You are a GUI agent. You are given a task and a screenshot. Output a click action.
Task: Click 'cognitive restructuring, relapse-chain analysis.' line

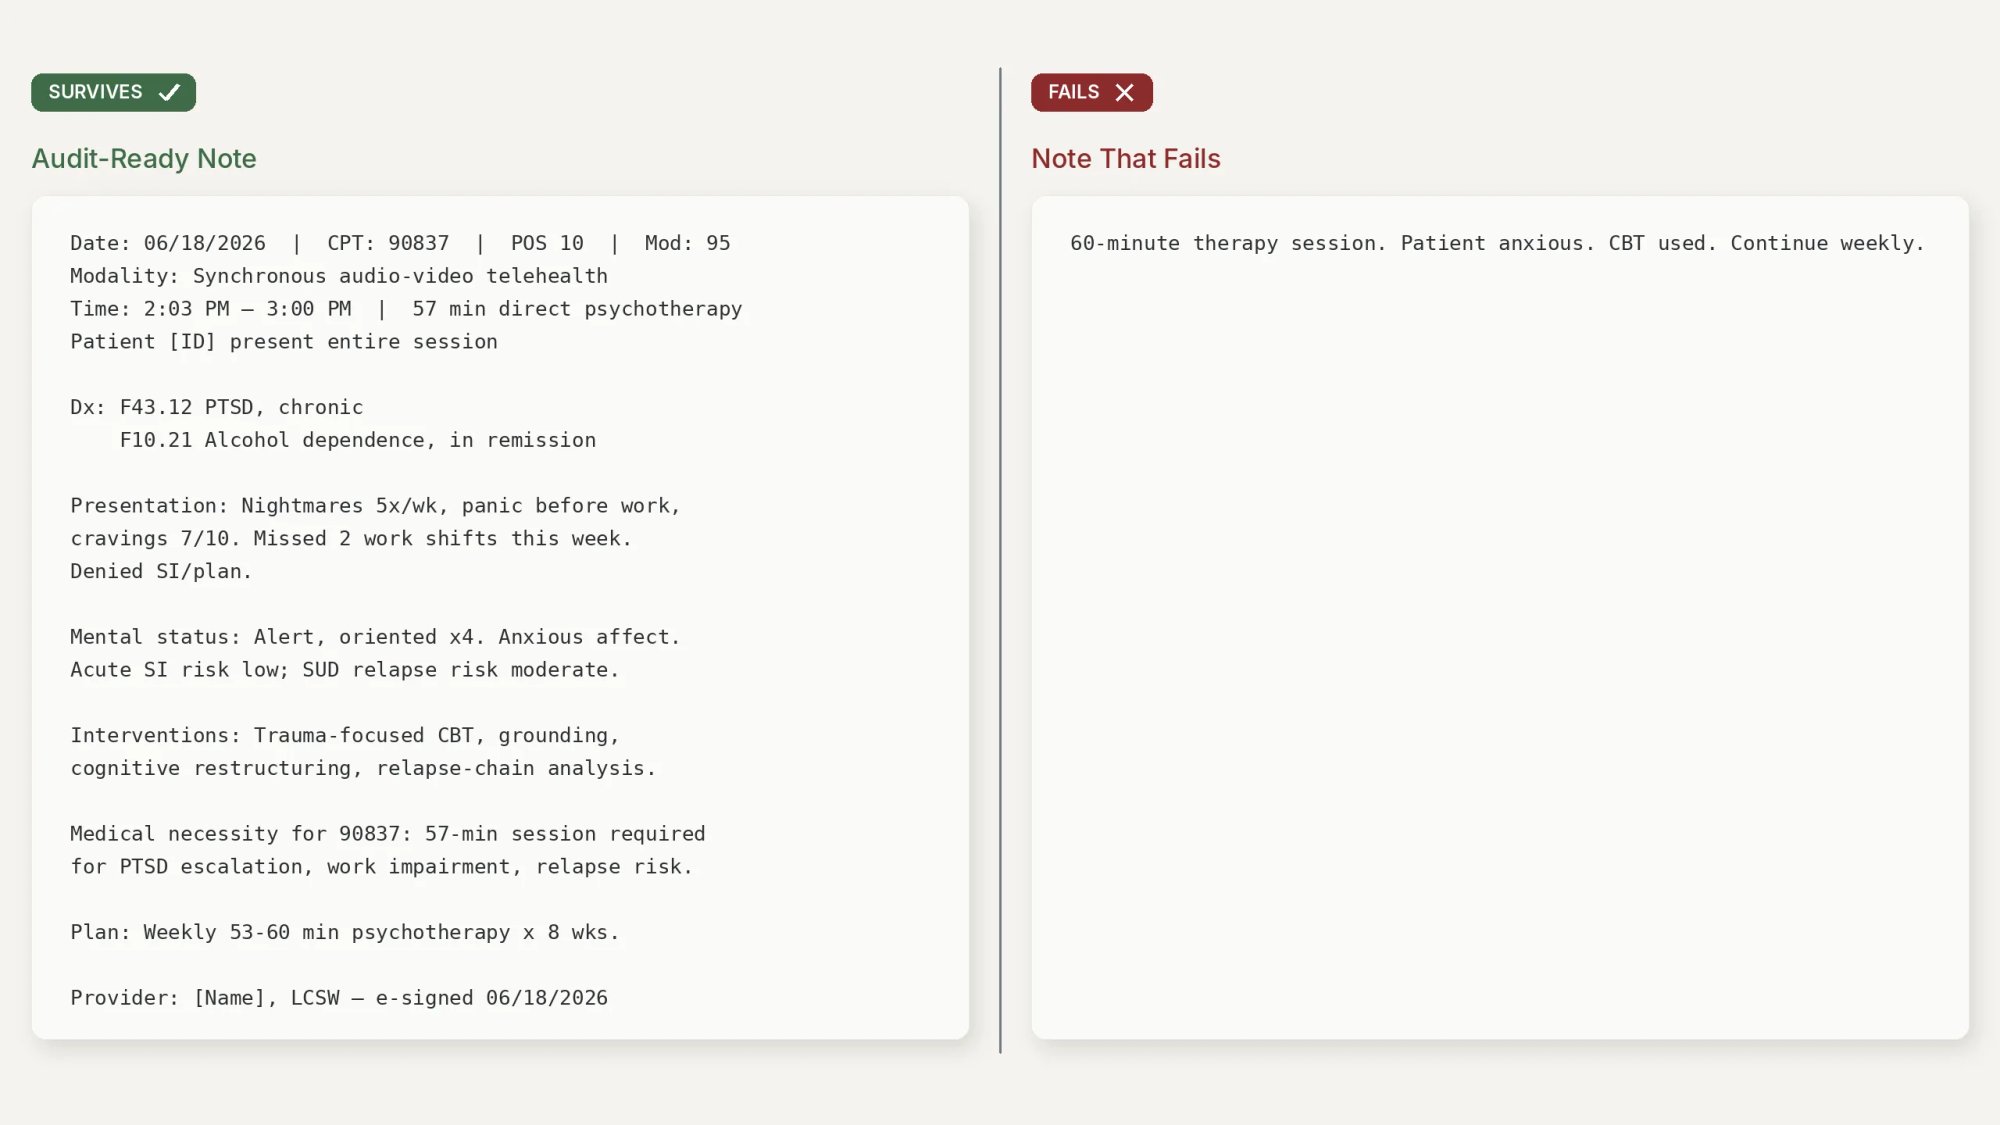(363, 768)
